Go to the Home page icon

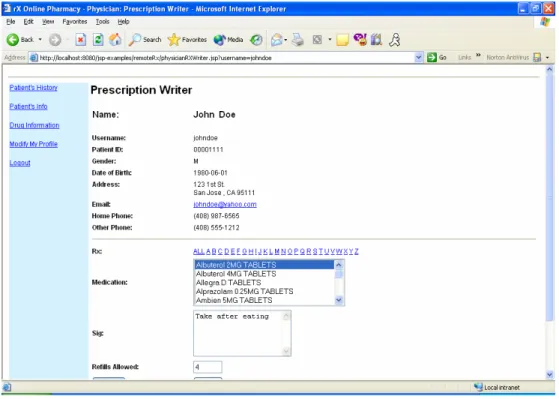[115, 40]
